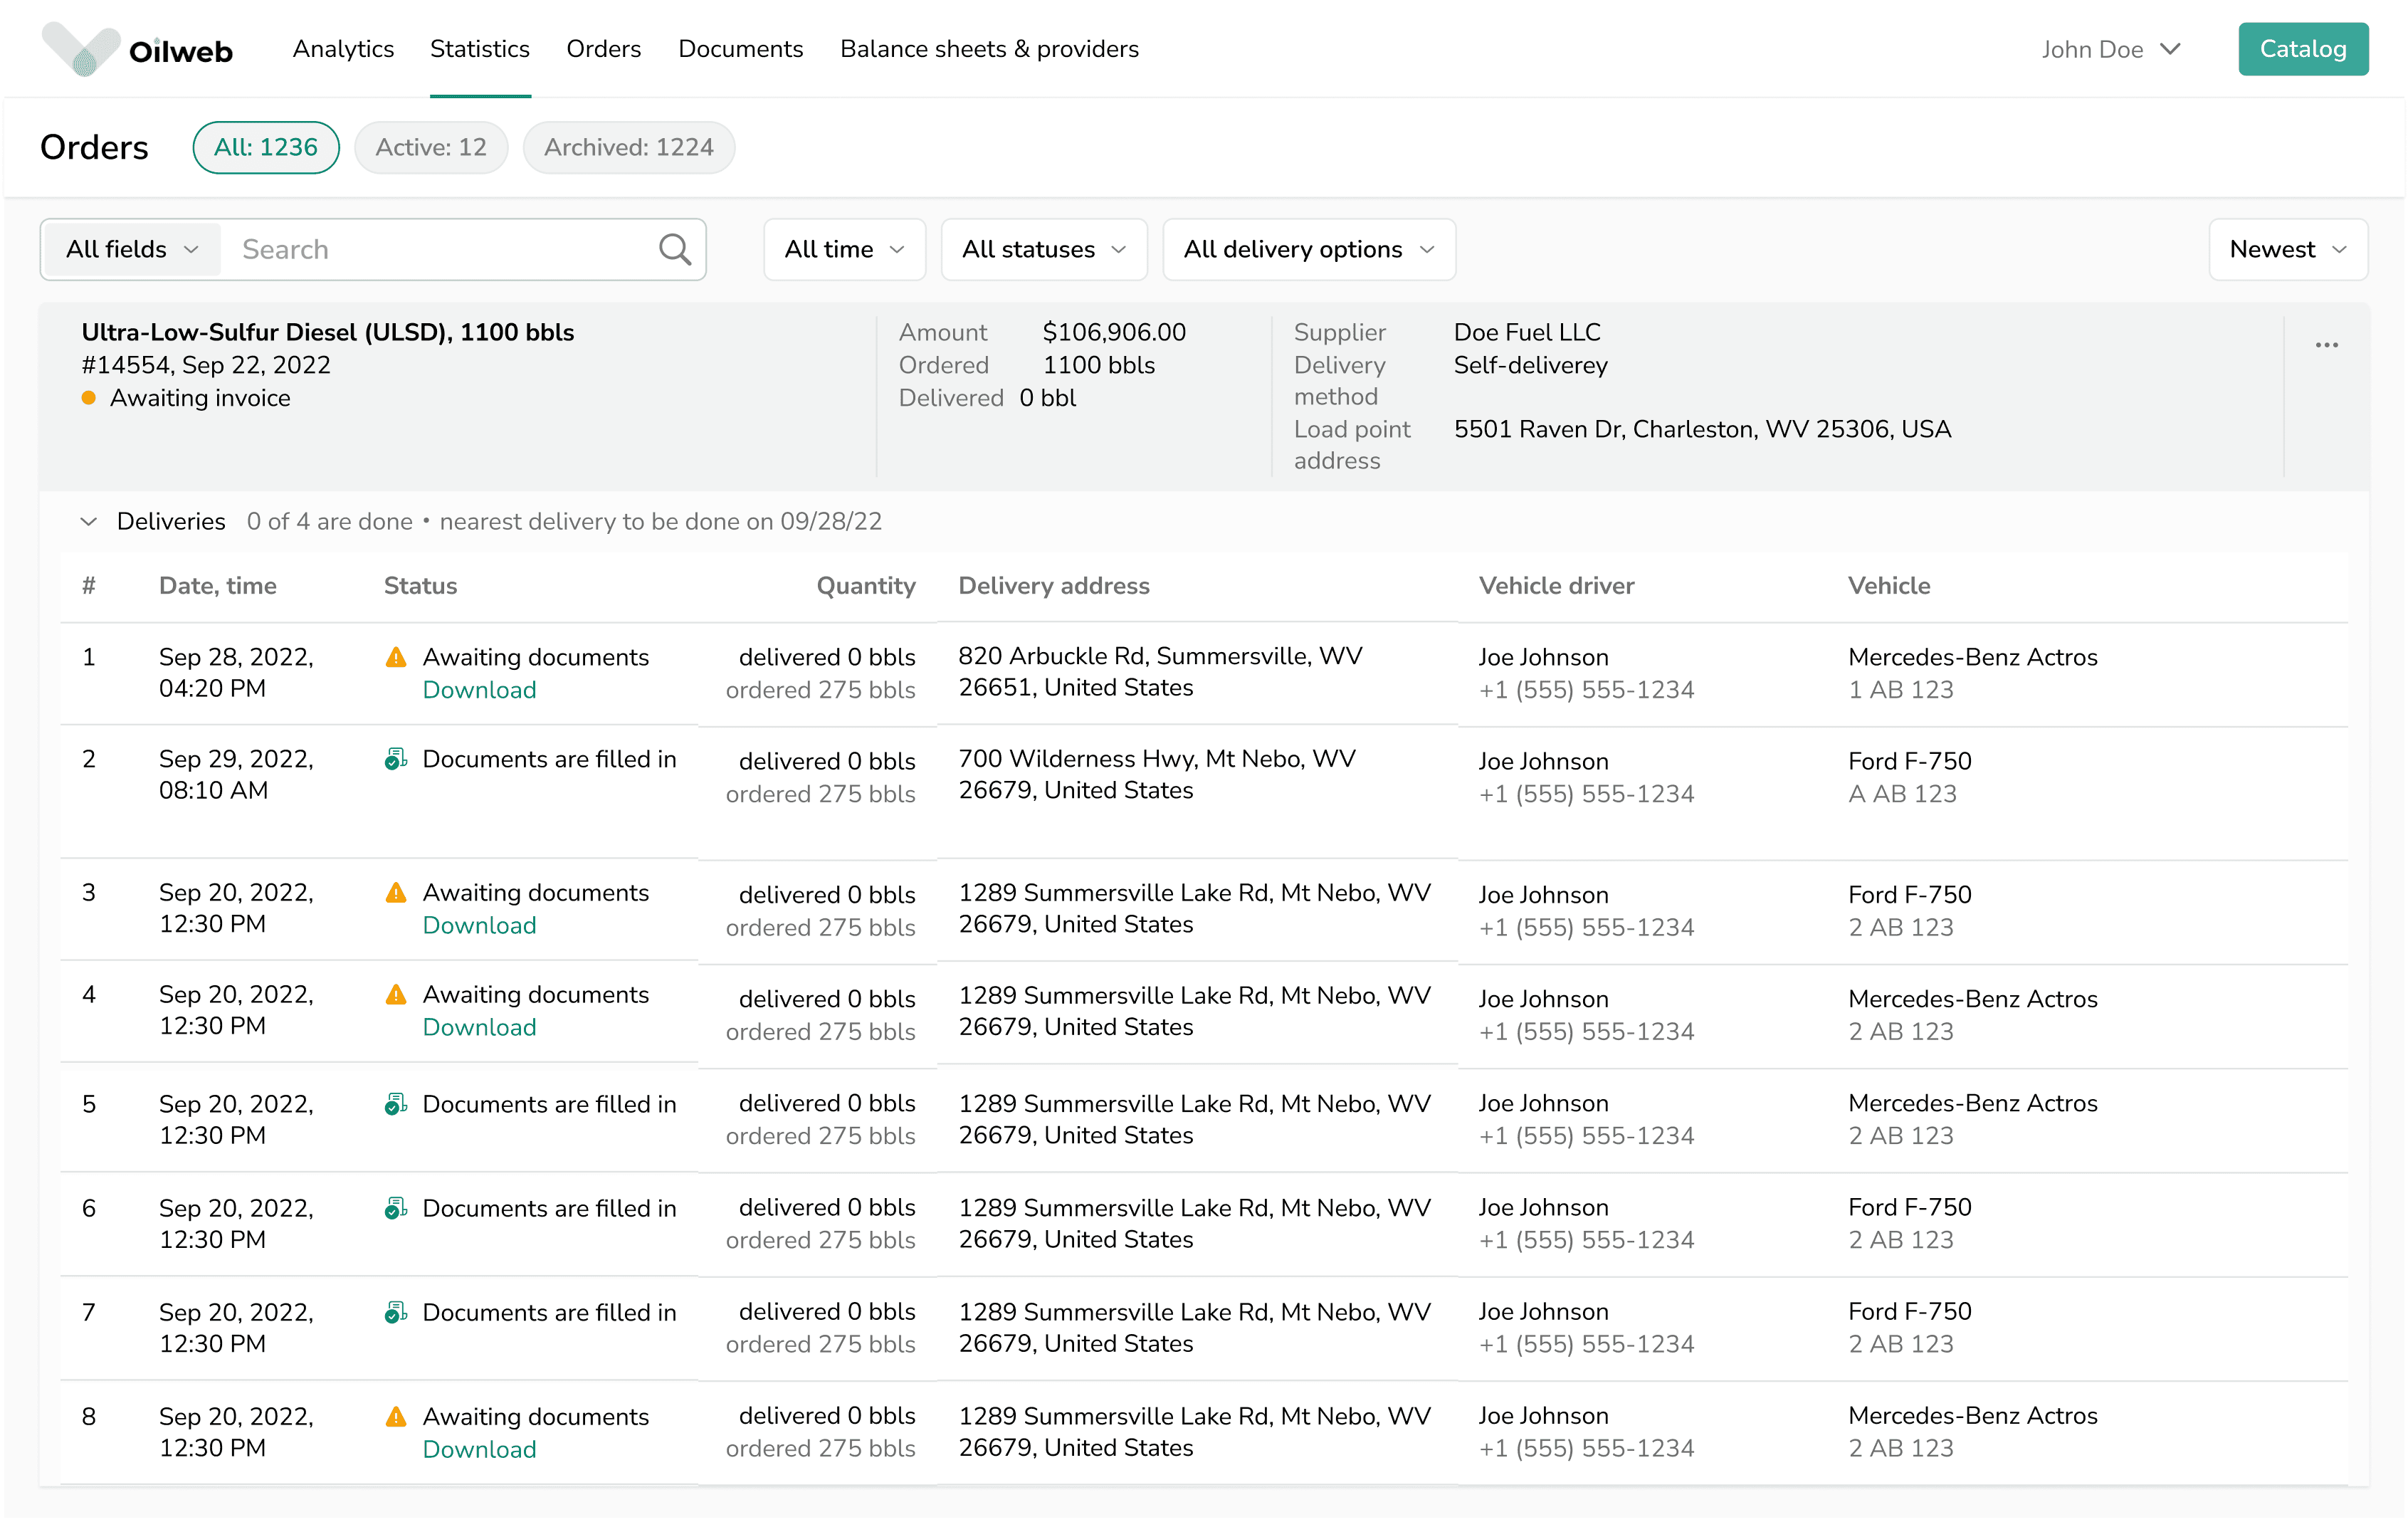Go to Analytics in top navigation
The image size is (2408, 1522).
pyautogui.click(x=343, y=49)
